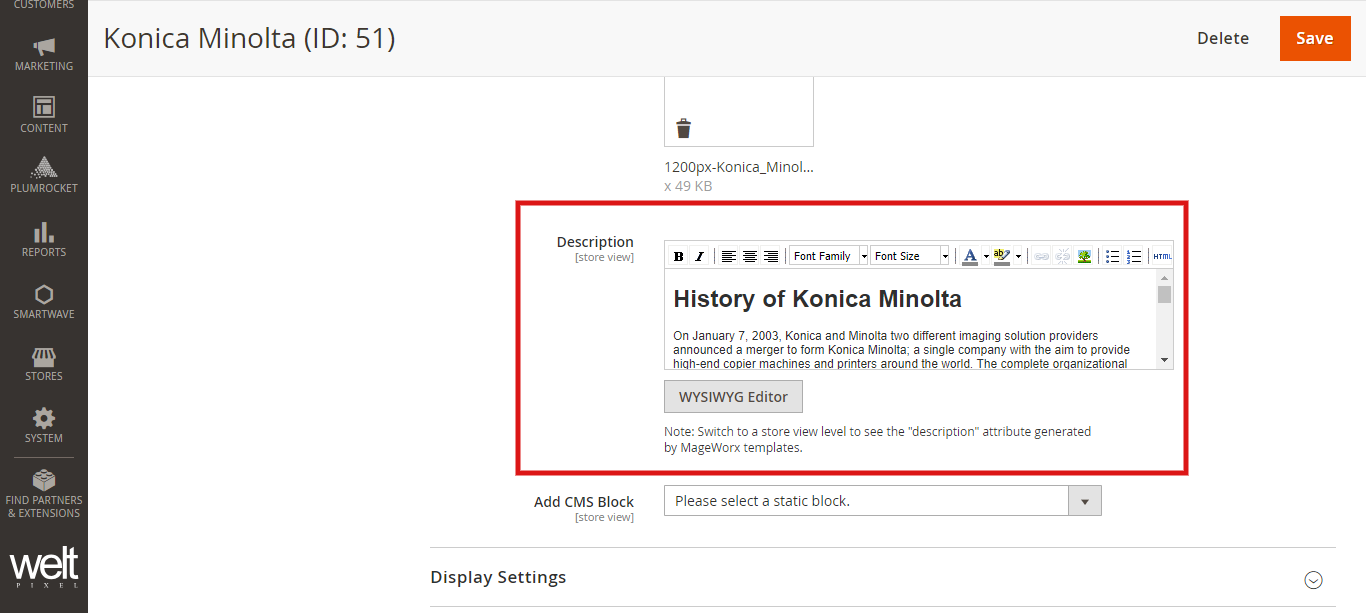The image size is (1366, 613).
Task: Open the Add CMS Block dropdown
Action: click(883, 501)
